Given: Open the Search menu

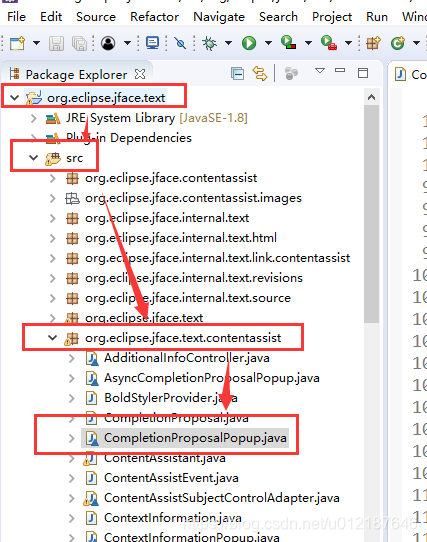Looking at the screenshot, I should [x=278, y=17].
